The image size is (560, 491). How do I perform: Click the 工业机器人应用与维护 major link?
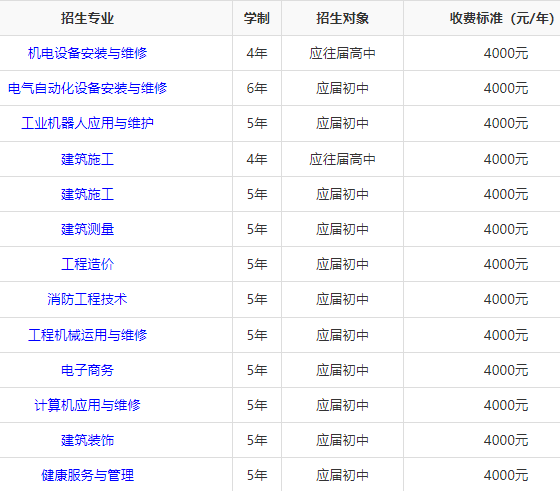click(x=88, y=123)
